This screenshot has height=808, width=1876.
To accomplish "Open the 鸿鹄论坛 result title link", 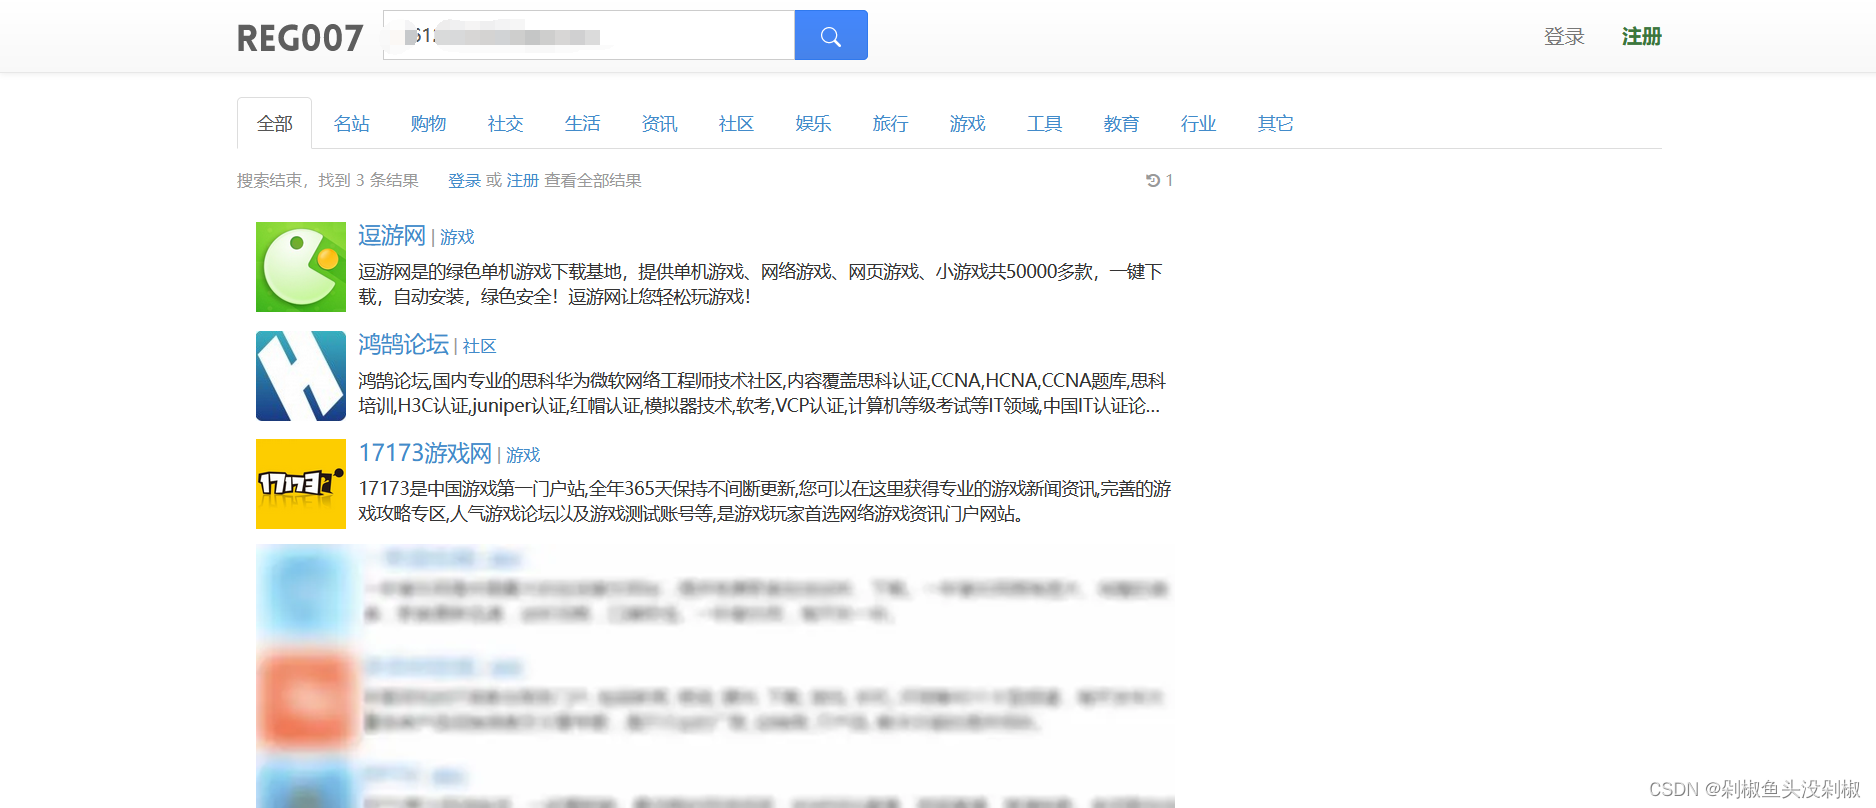I will (x=404, y=344).
